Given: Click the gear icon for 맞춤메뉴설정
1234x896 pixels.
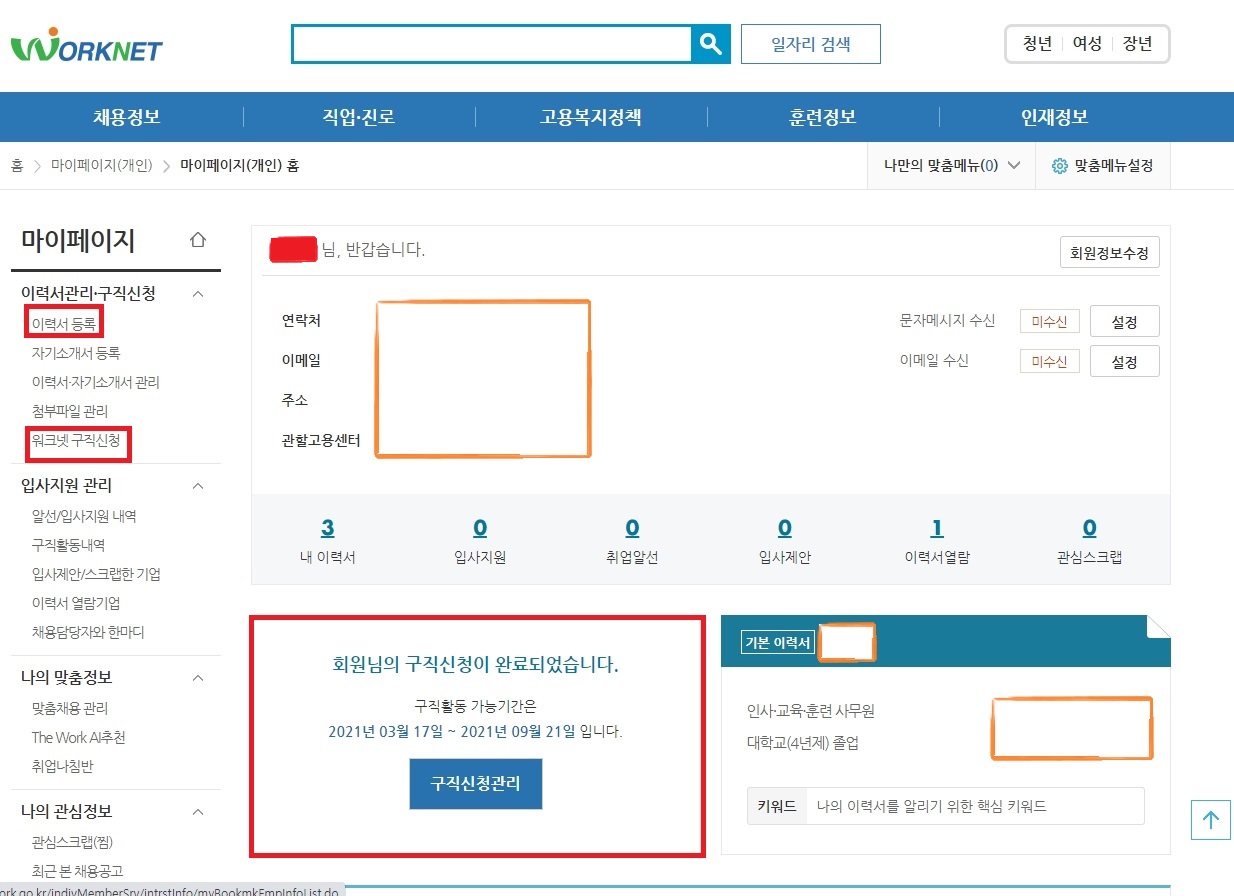Looking at the screenshot, I should point(1060,166).
